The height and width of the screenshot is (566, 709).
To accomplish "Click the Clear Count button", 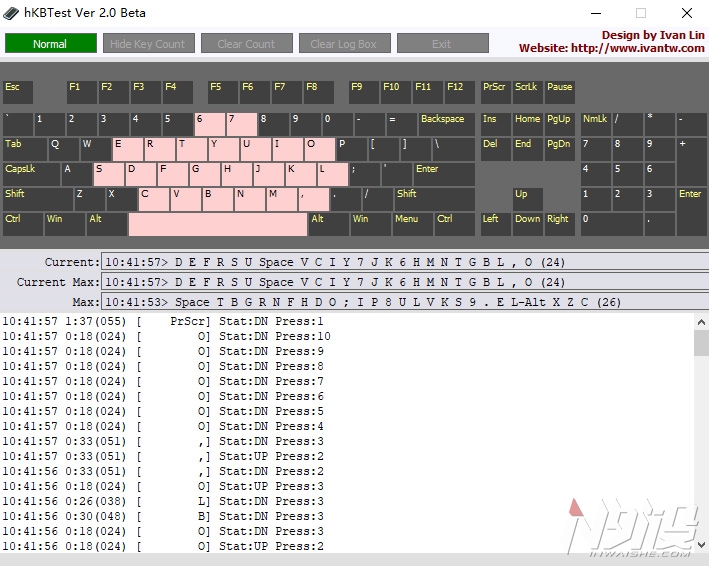I will click(246, 43).
